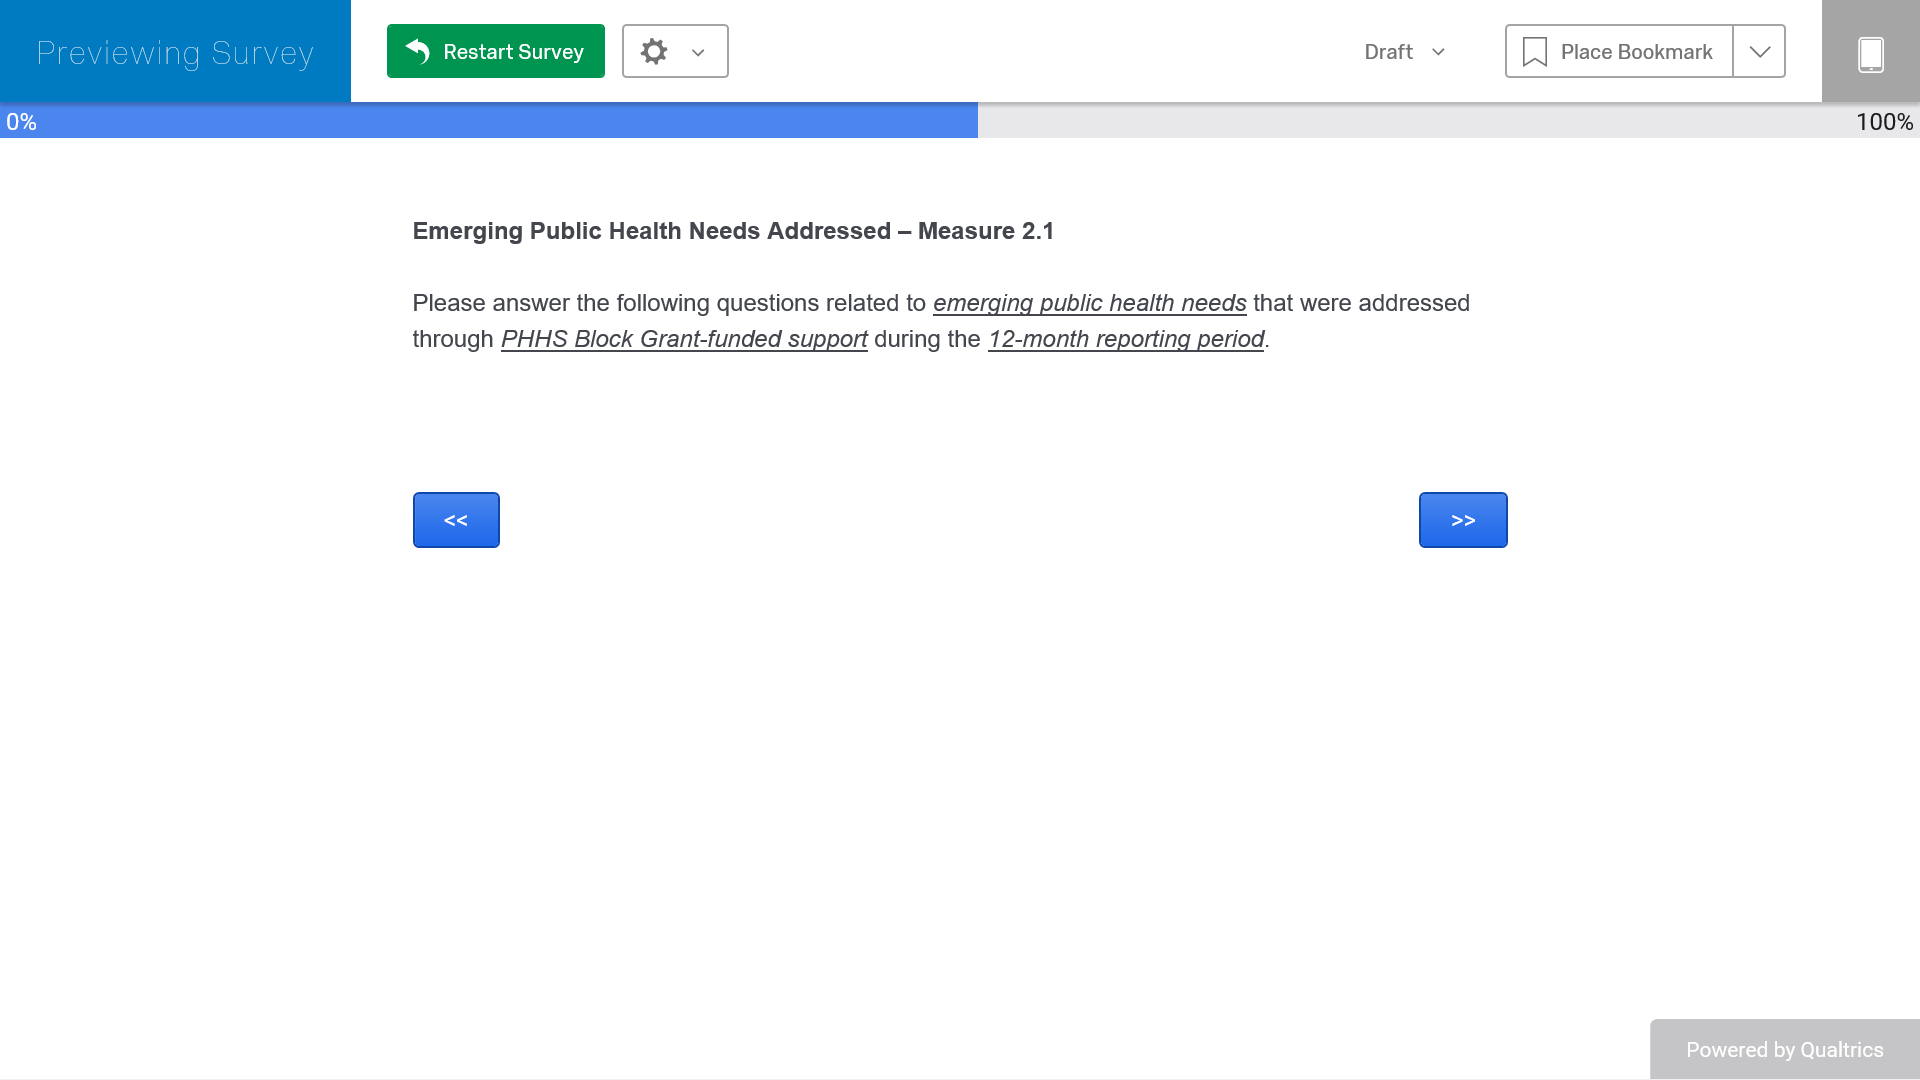Click the Restart Survey arrow icon
The width and height of the screenshot is (1920, 1080).
tap(418, 51)
